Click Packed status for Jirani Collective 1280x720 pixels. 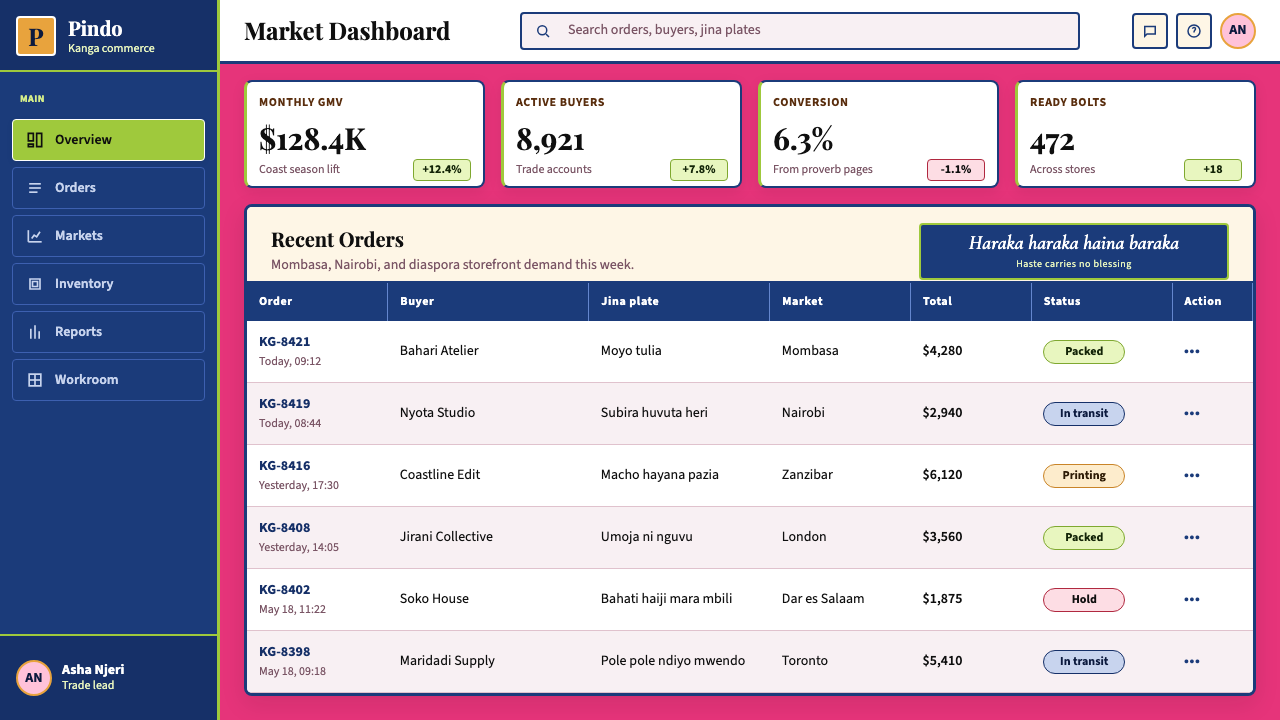1084,538
